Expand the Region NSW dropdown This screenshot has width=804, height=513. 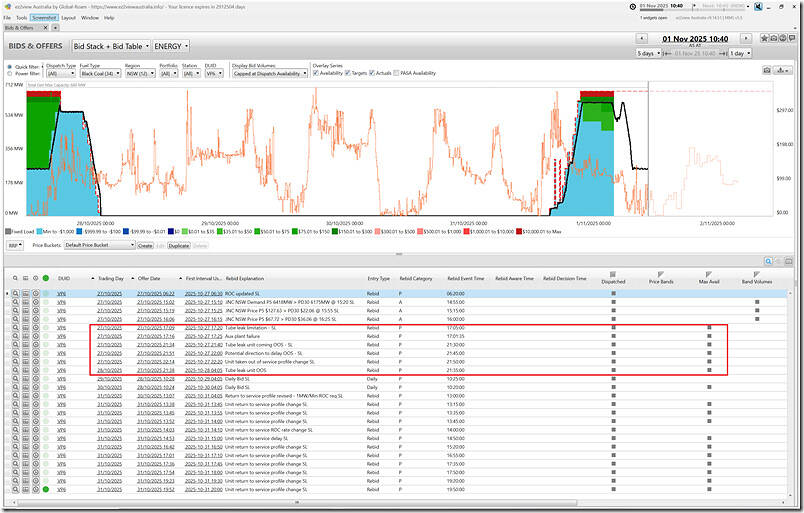[139, 74]
